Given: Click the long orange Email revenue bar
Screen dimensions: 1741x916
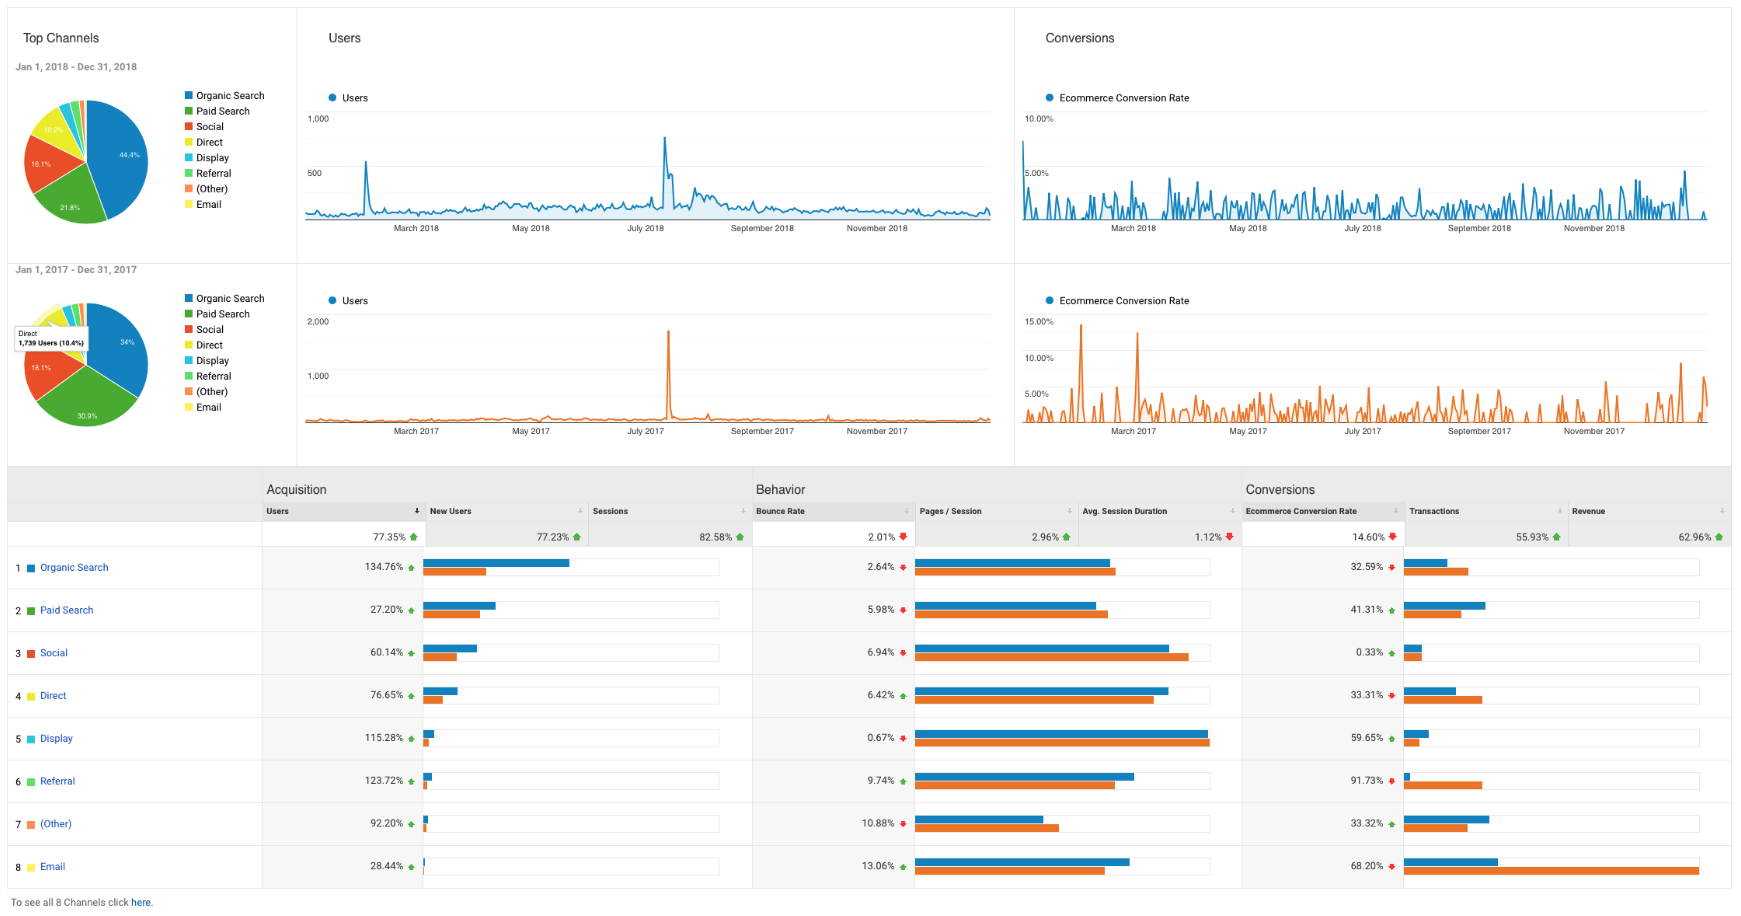Looking at the screenshot, I should coord(1550,871).
